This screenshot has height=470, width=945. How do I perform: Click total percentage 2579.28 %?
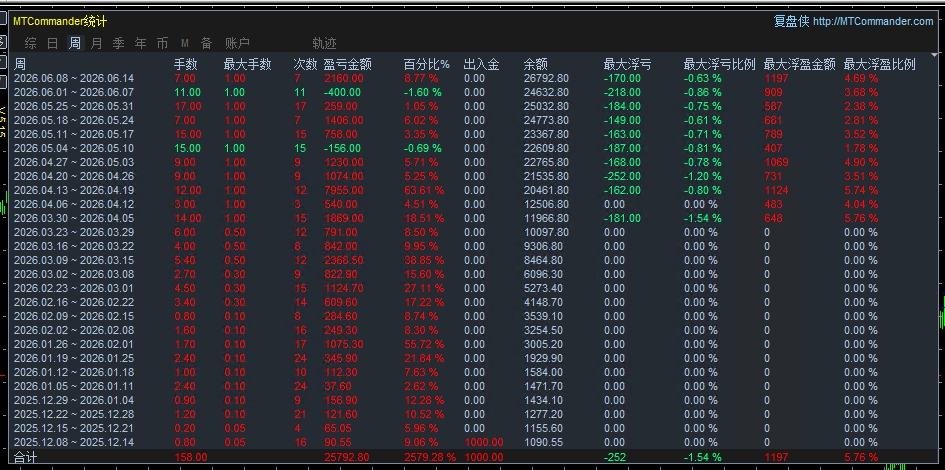point(430,457)
